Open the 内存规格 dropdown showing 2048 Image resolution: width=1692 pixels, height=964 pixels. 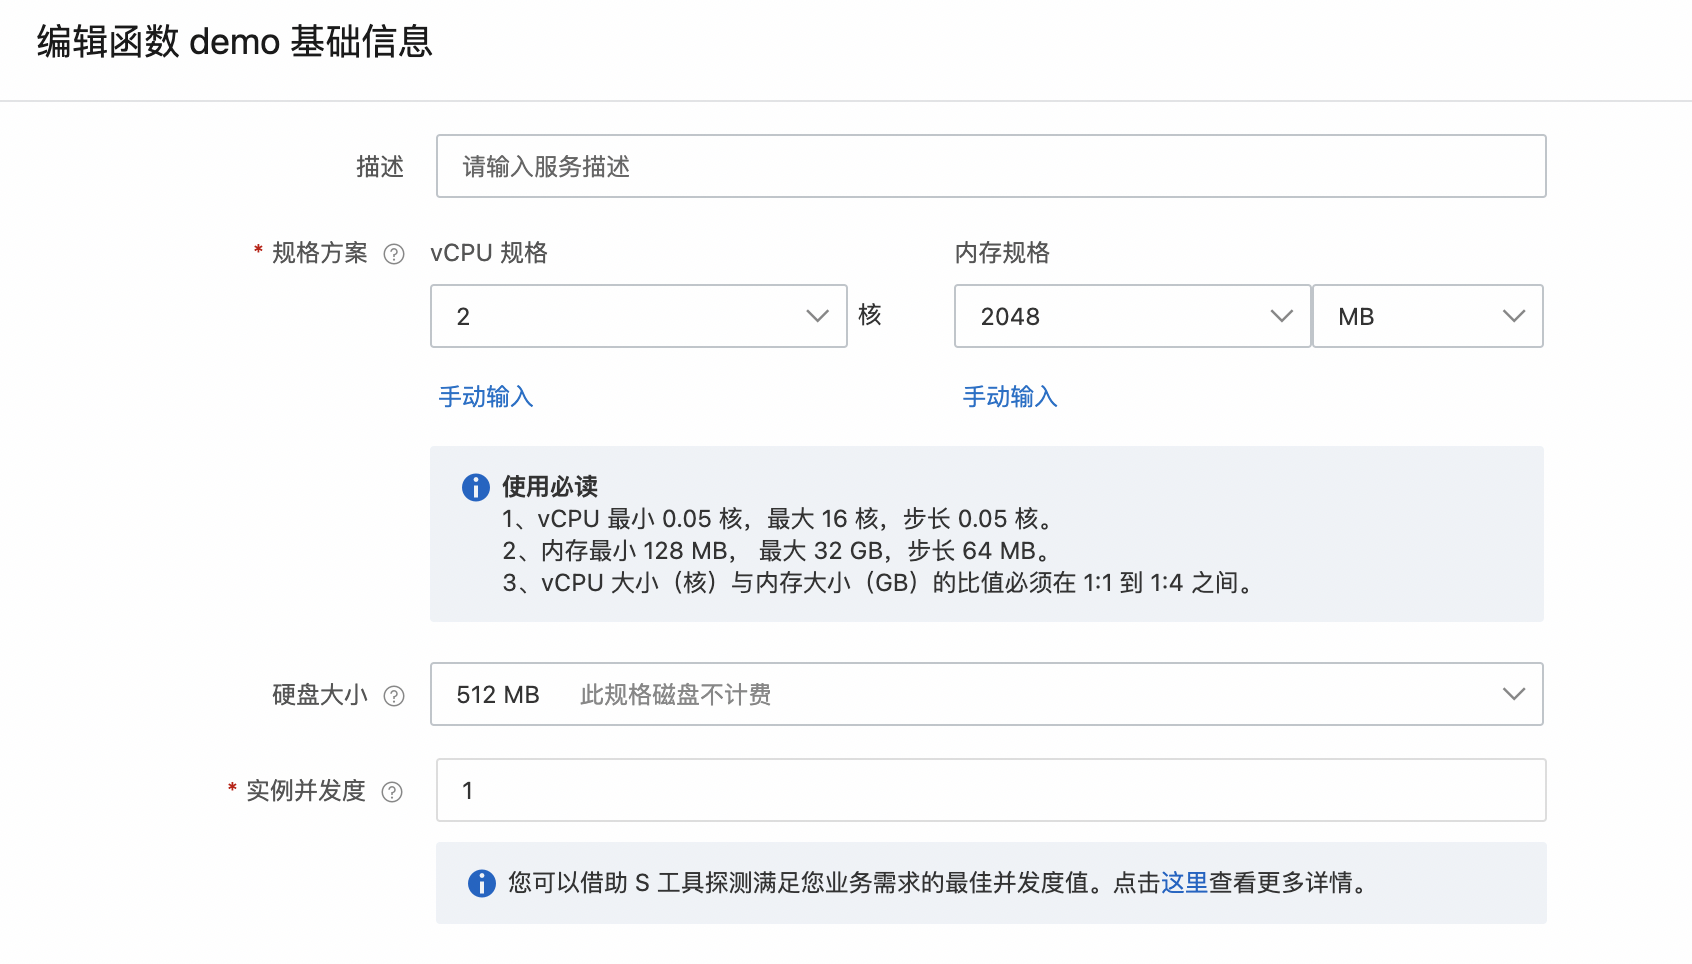[x=1132, y=316]
